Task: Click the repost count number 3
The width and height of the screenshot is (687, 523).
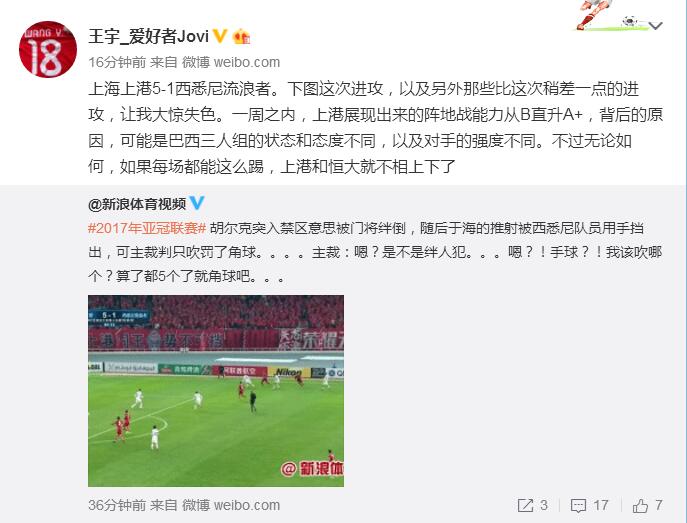Action: pos(544,505)
